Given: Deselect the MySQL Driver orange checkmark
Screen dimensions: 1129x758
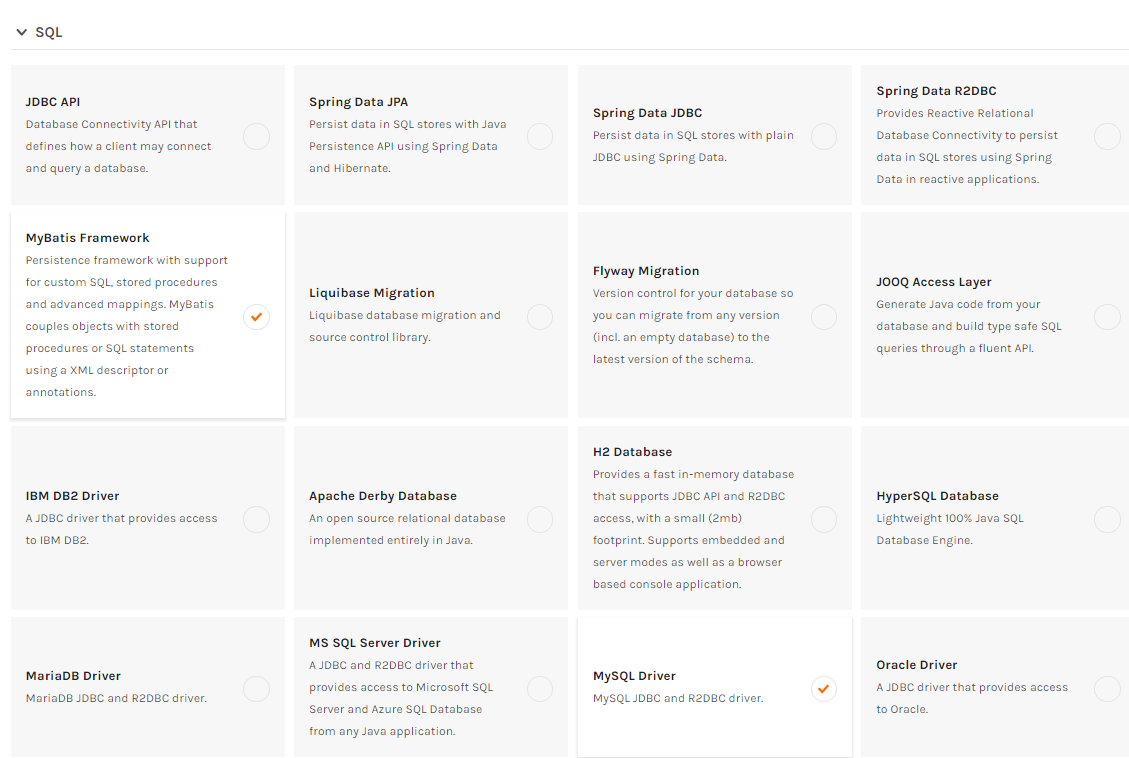Looking at the screenshot, I should coord(824,689).
